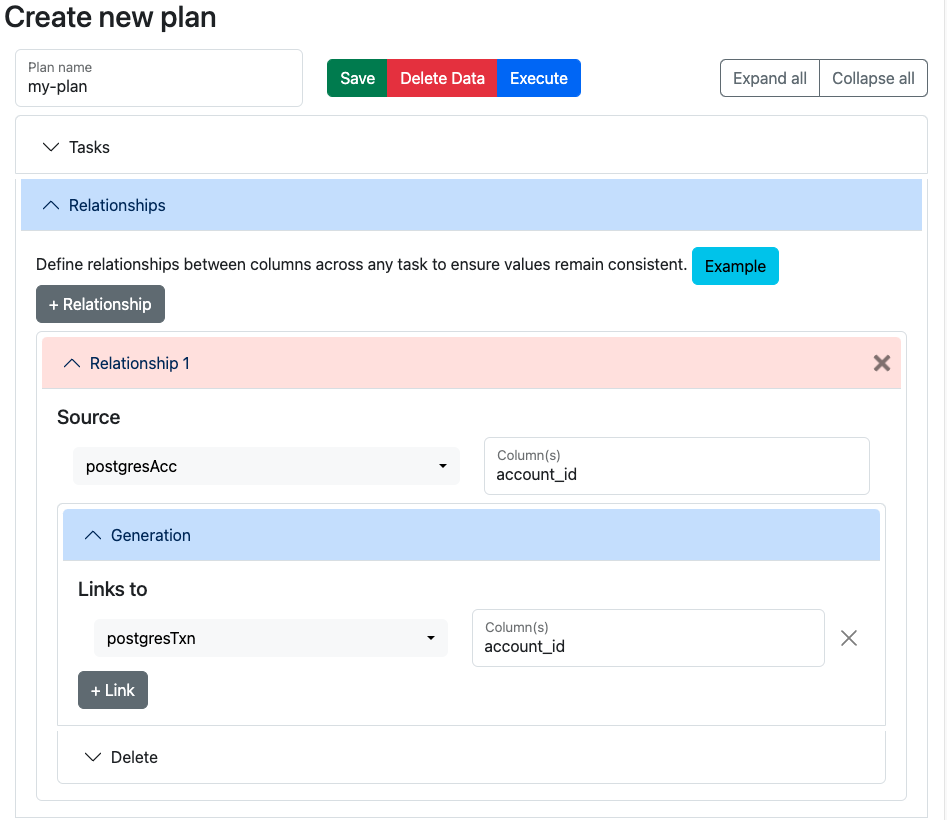Click the chevron icon beside Tasks
The width and height of the screenshot is (947, 820).
[x=51, y=146]
